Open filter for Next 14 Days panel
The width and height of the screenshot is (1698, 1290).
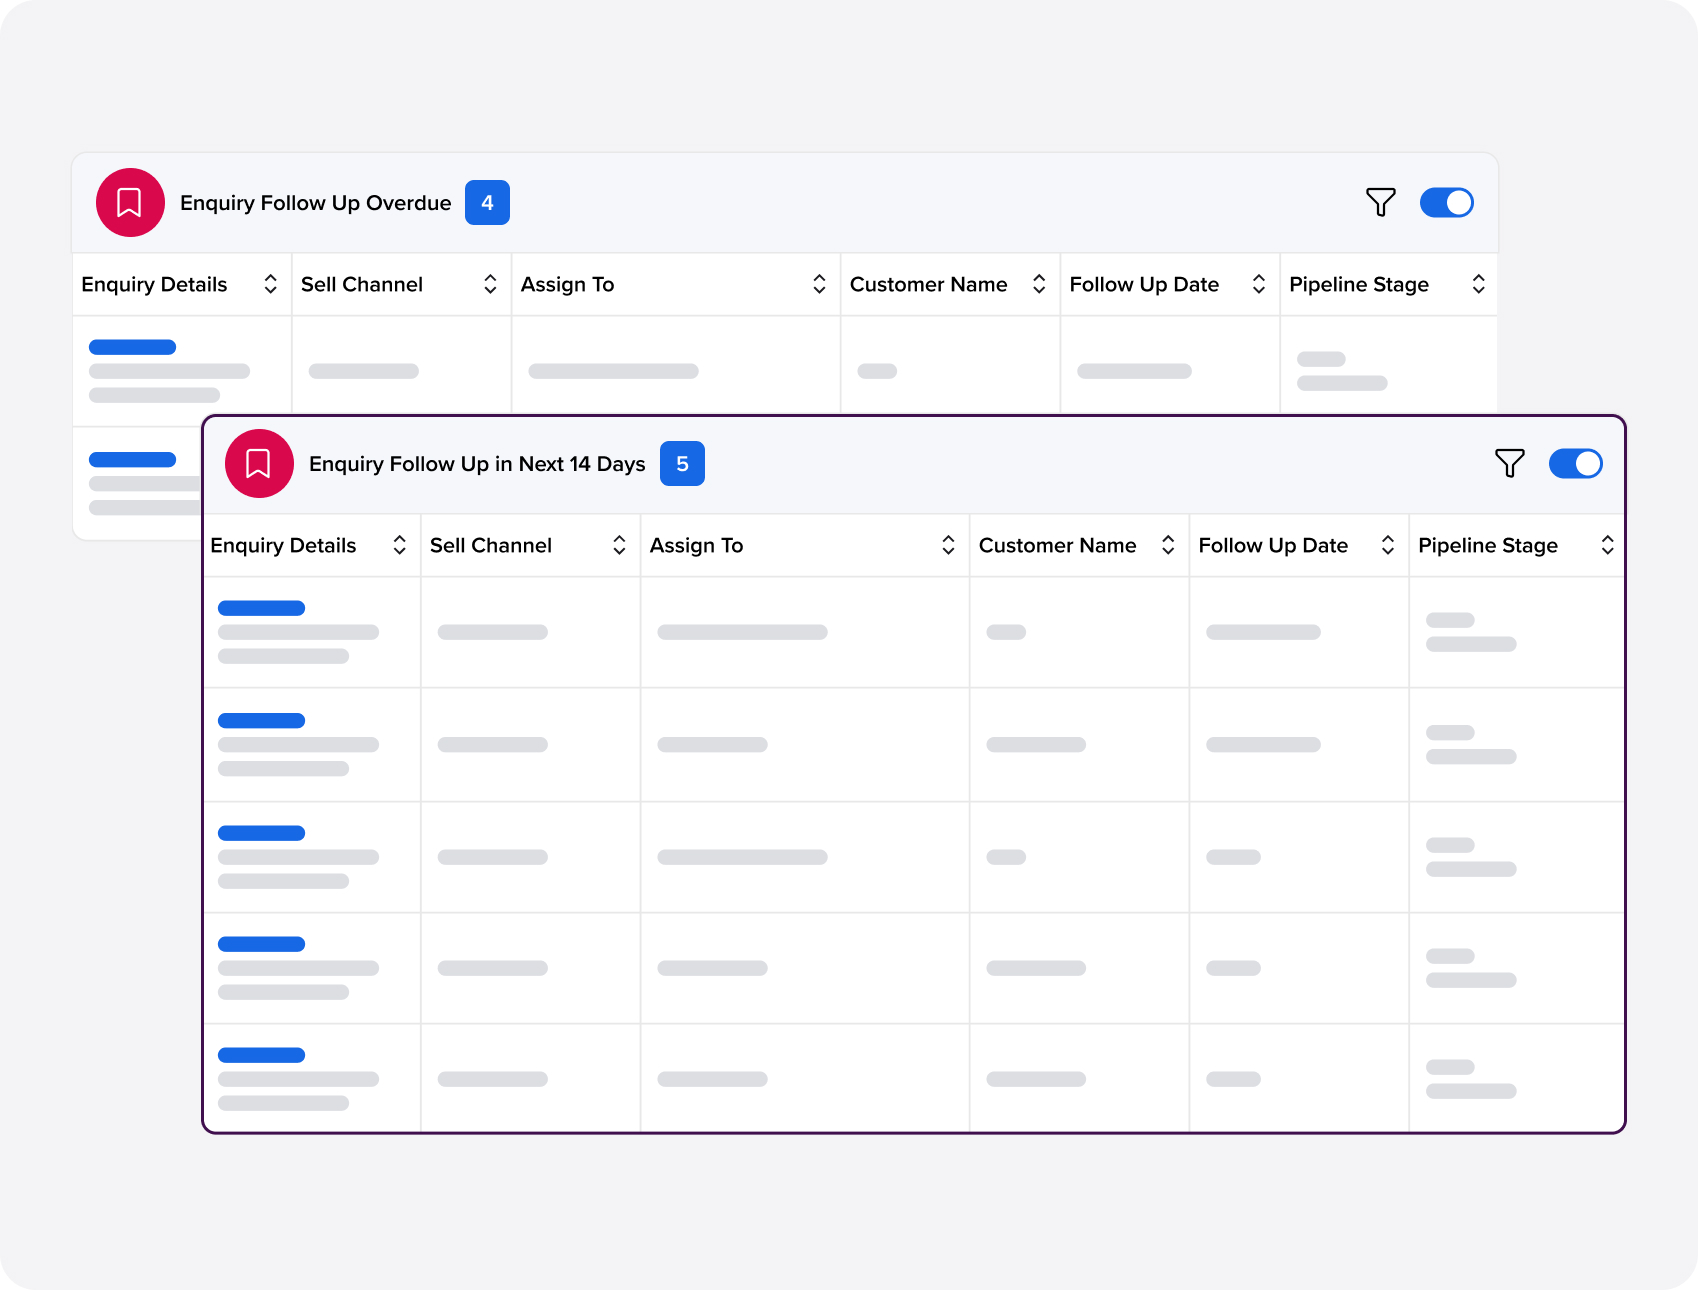[x=1510, y=464]
